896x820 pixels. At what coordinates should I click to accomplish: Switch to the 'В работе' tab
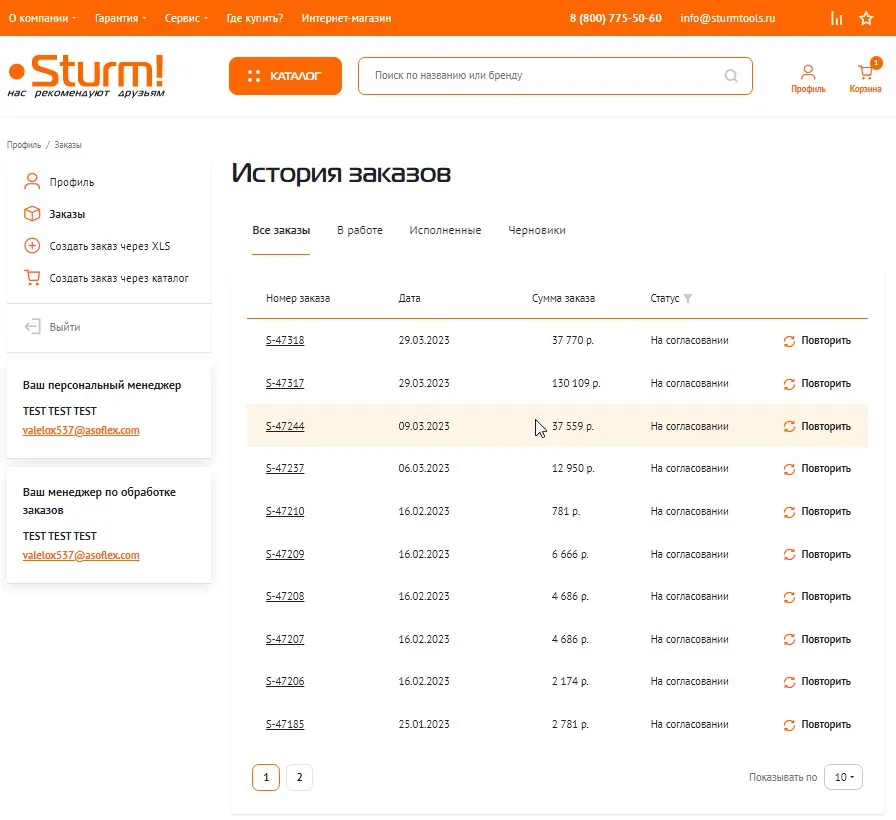pos(359,231)
